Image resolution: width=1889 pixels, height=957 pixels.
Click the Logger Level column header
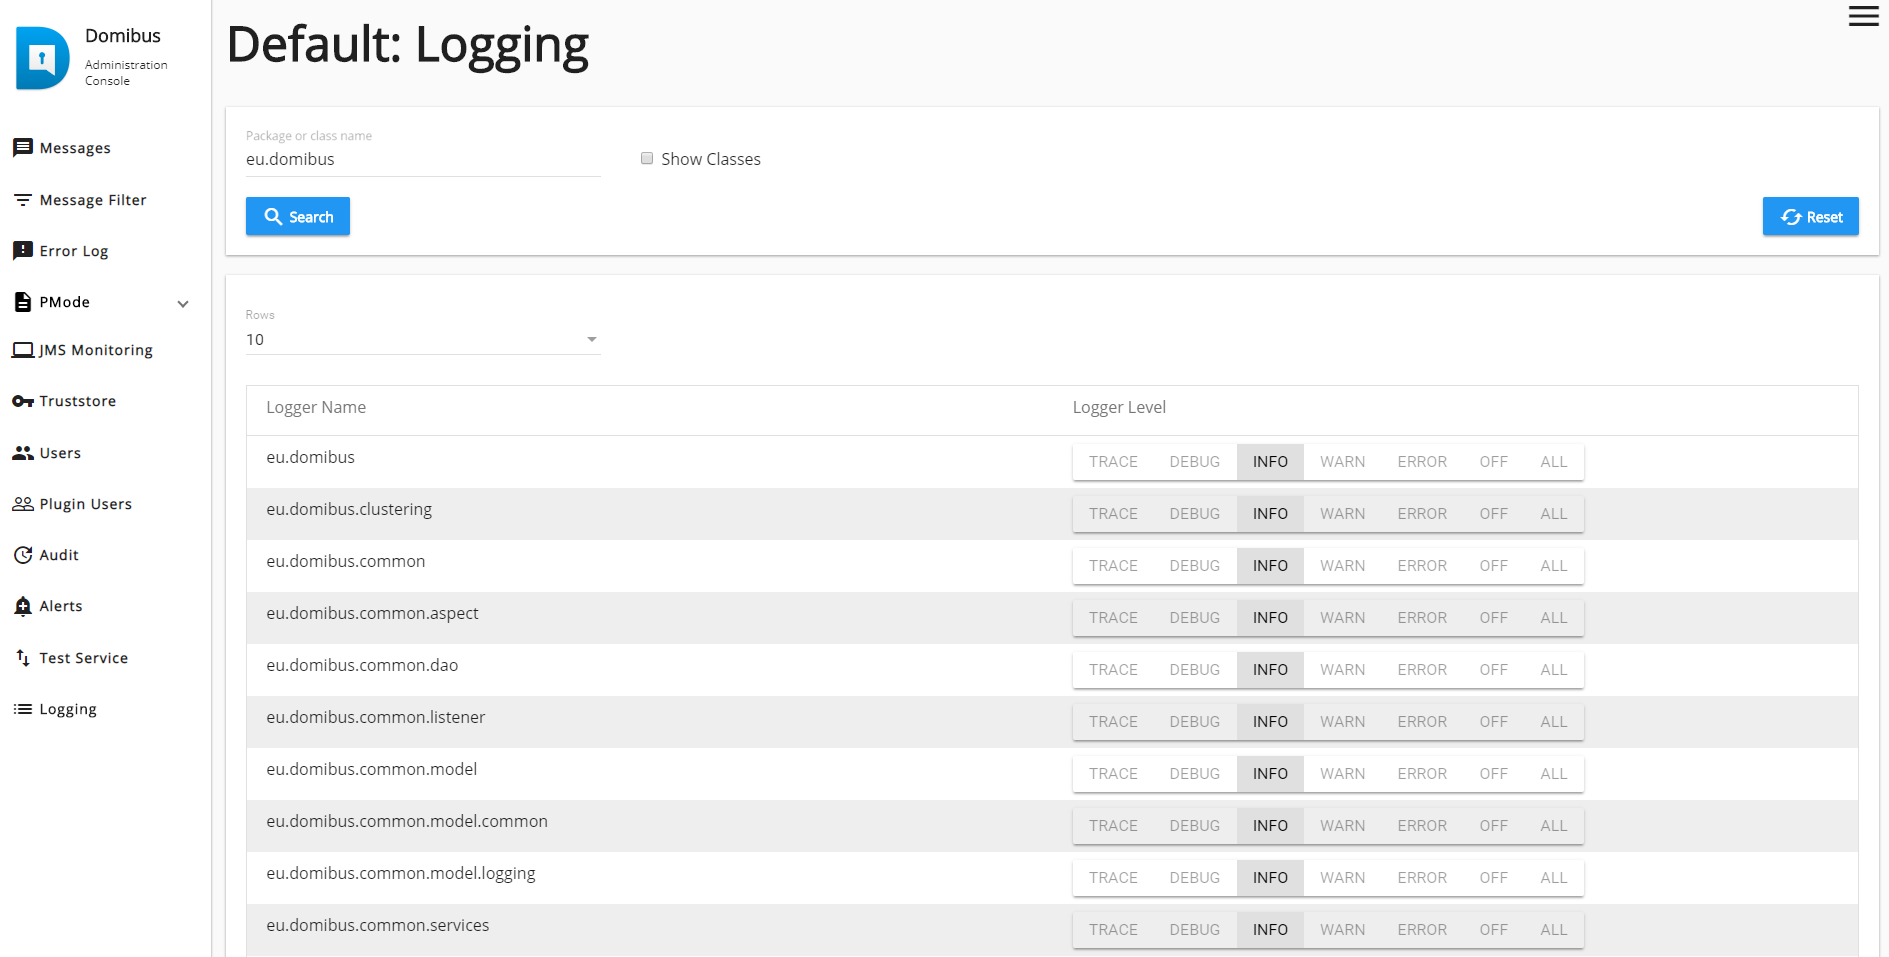[1119, 407]
